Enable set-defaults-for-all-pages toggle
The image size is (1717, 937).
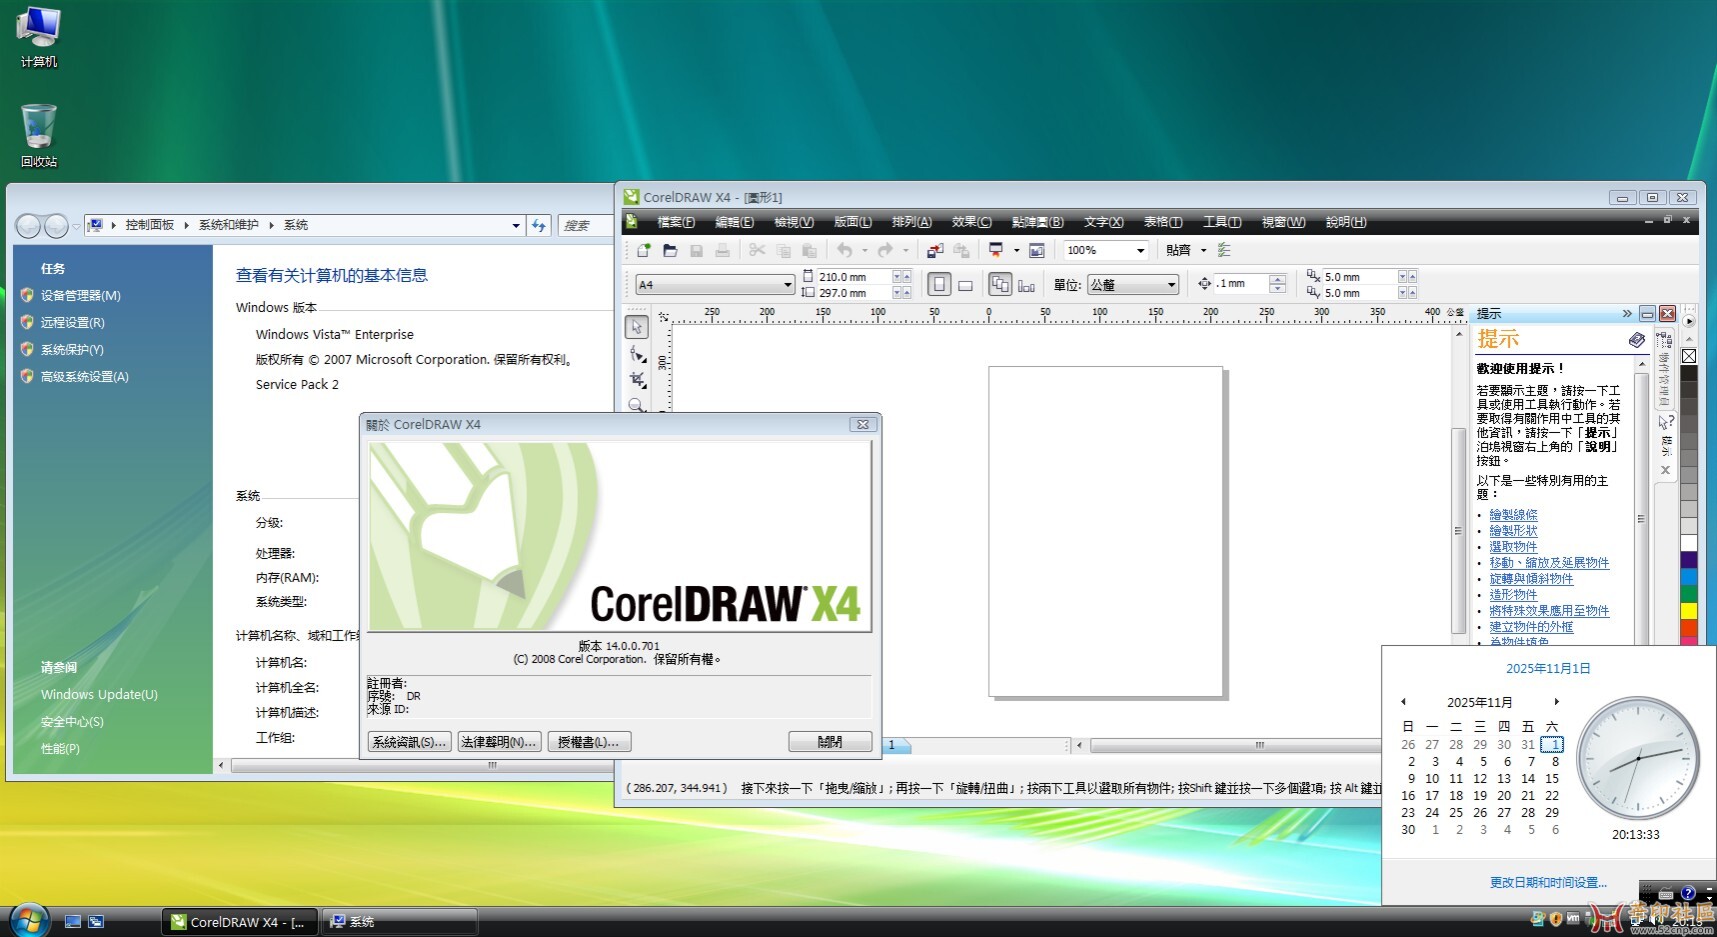(1001, 284)
